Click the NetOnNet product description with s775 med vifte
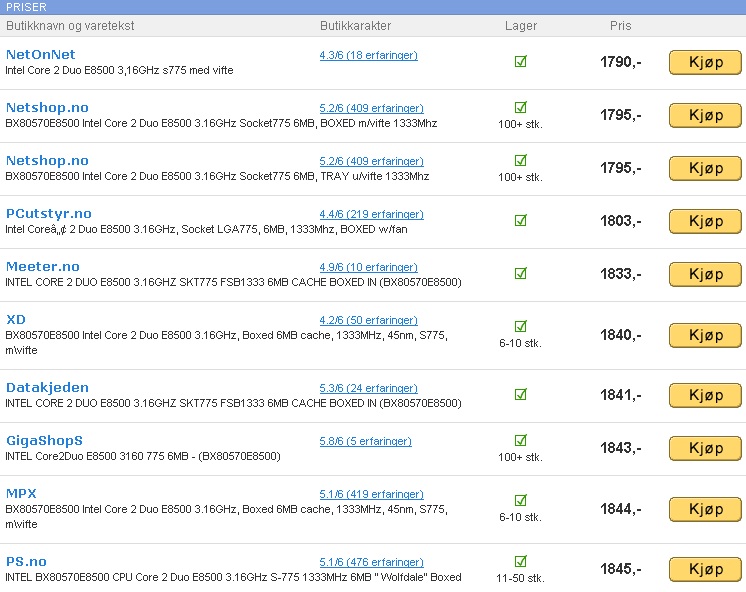The image size is (746, 592). tap(119, 70)
